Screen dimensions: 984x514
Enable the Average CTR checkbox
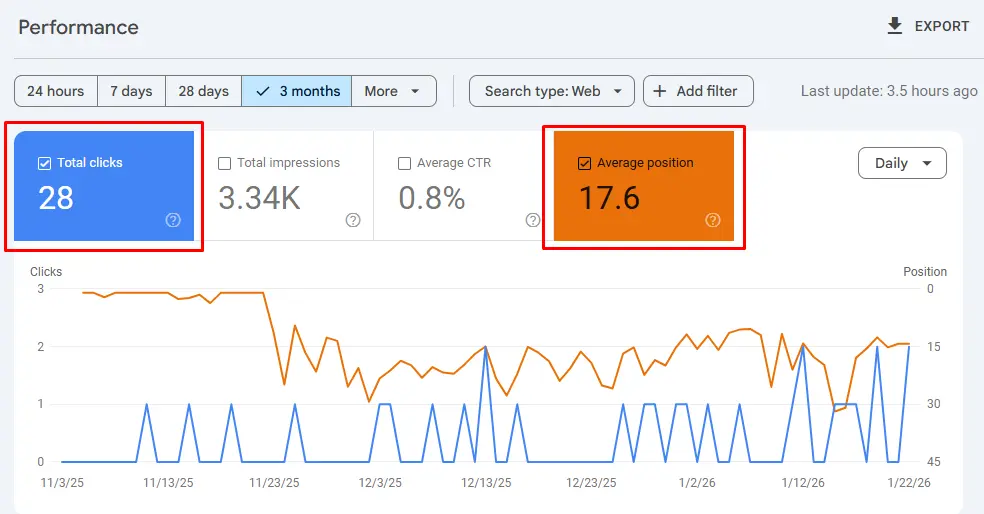404,163
